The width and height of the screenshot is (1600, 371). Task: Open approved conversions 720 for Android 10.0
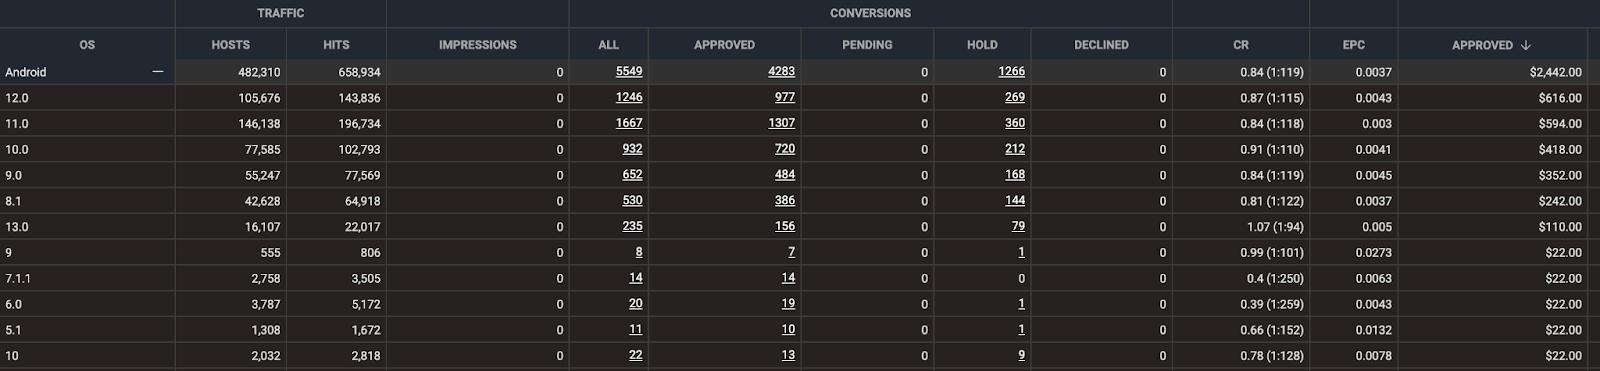(785, 149)
